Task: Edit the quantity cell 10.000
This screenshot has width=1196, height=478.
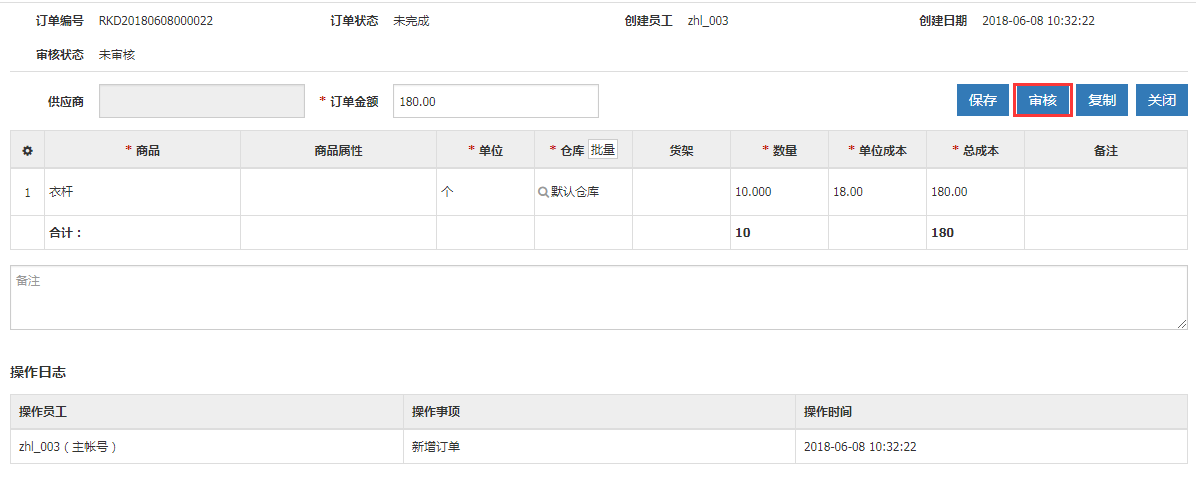Action: (x=778, y=192)
